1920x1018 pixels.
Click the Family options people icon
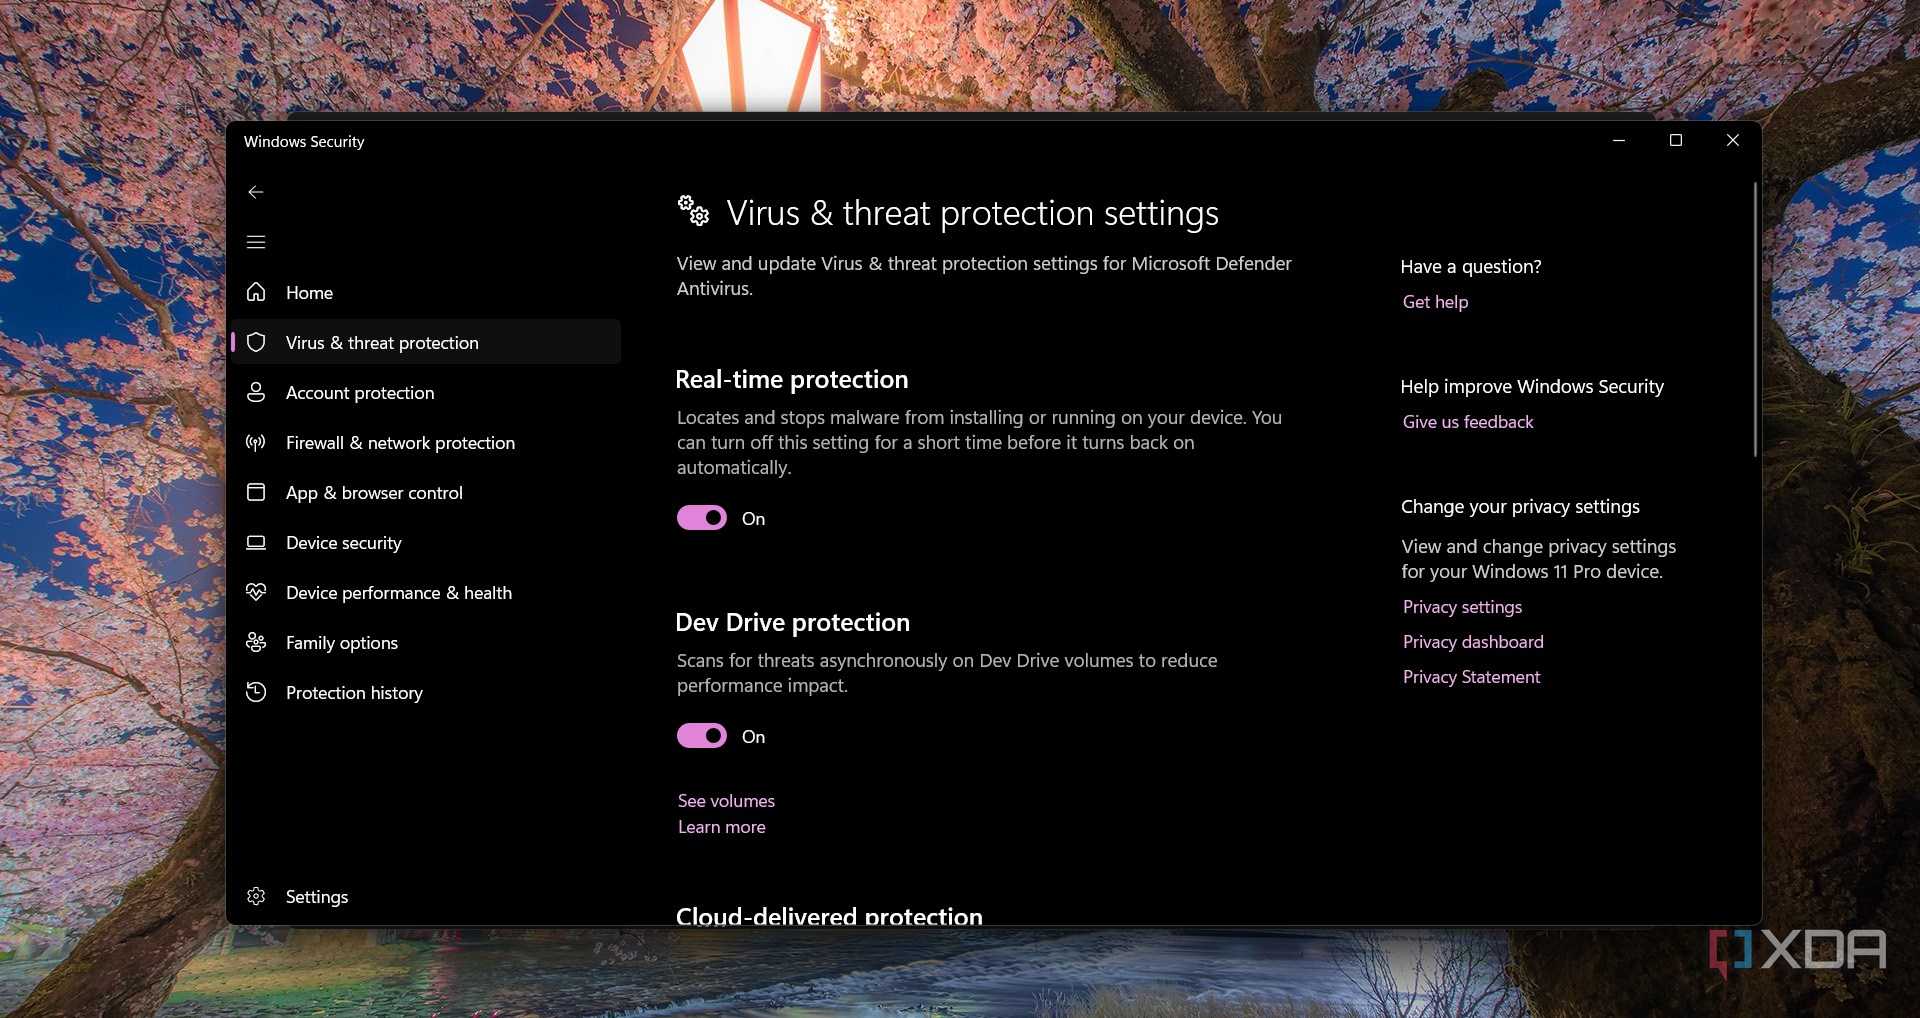256,642
